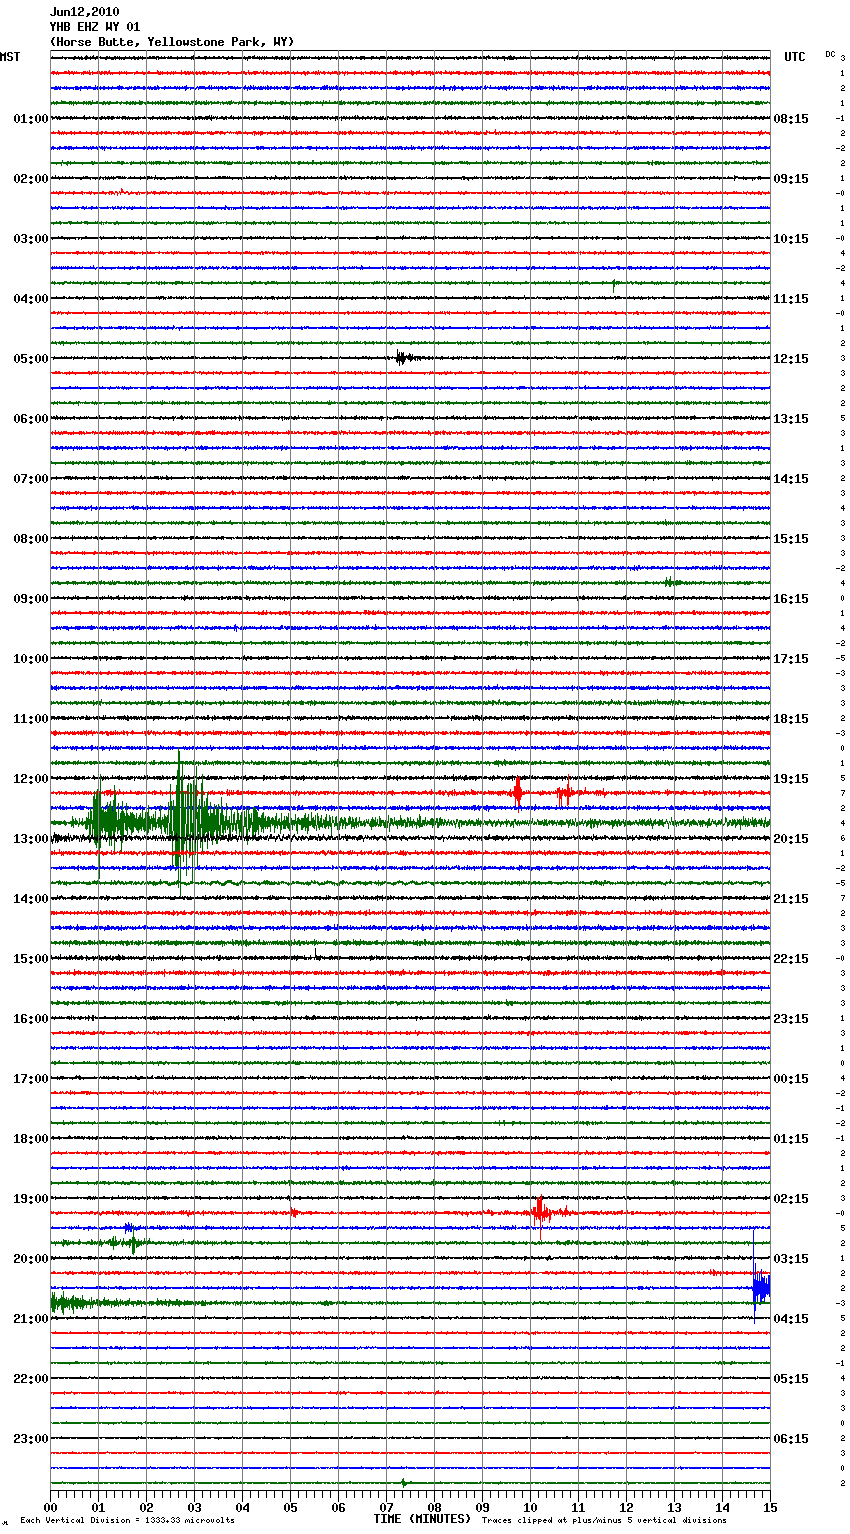This screenshot has width=850, height=1534.
Task: Select the 17:00 MST time label
Action: [30, 1079]
